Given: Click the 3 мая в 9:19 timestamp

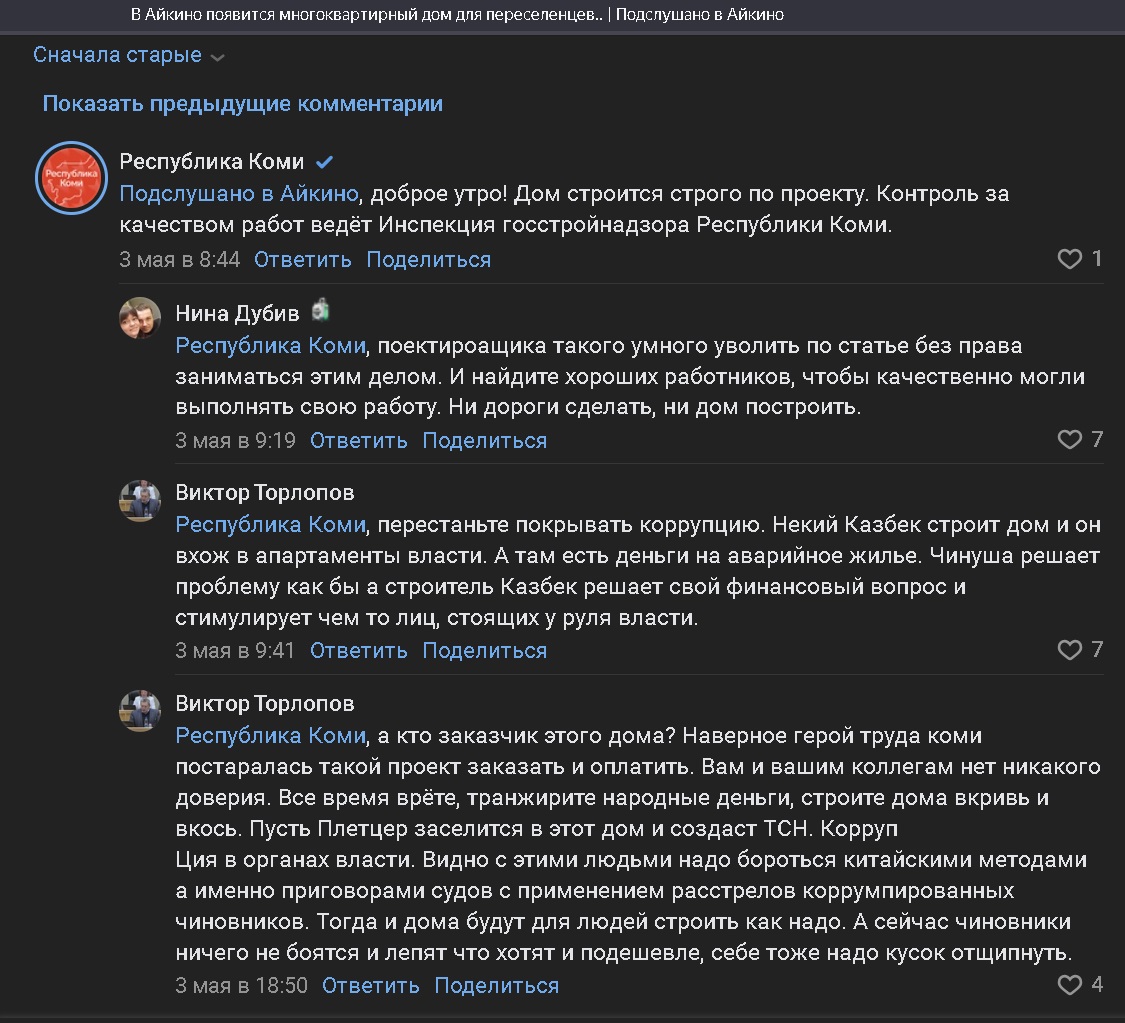Looking at the screenshot, I should coord(235,441).
